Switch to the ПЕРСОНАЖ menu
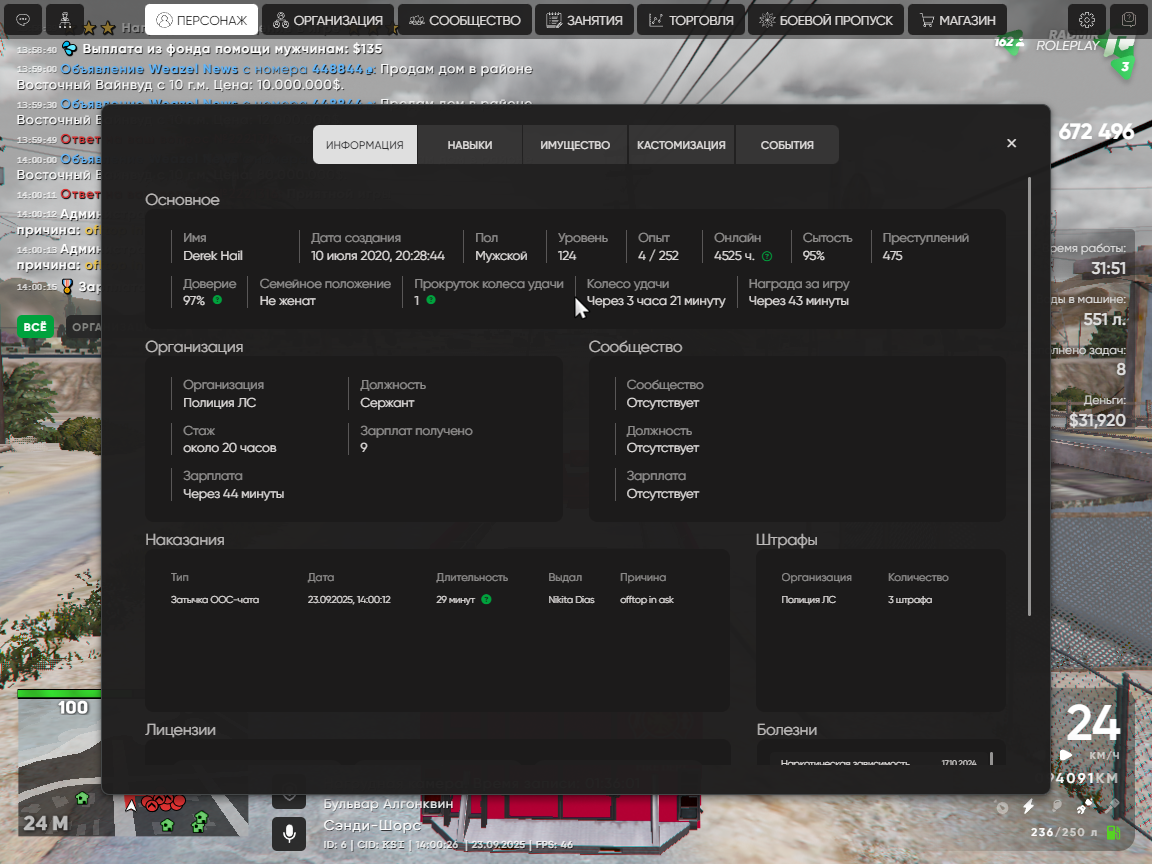The image size is (1152, 864). [x=201, y=20]
